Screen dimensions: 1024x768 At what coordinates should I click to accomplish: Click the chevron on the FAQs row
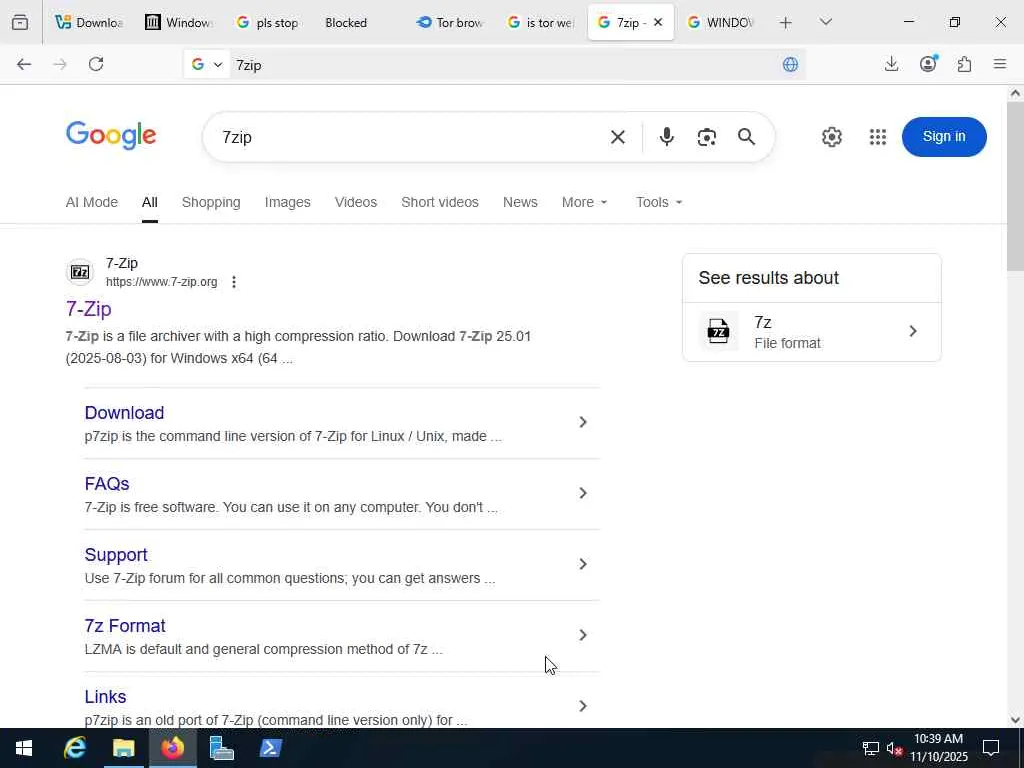click(583, 493)
